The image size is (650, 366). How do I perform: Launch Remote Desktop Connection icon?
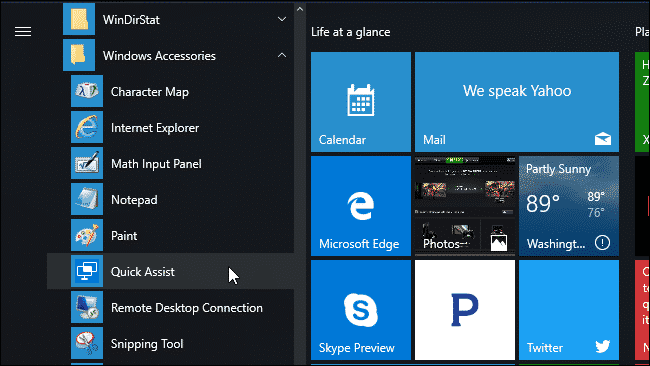[87, 308]
